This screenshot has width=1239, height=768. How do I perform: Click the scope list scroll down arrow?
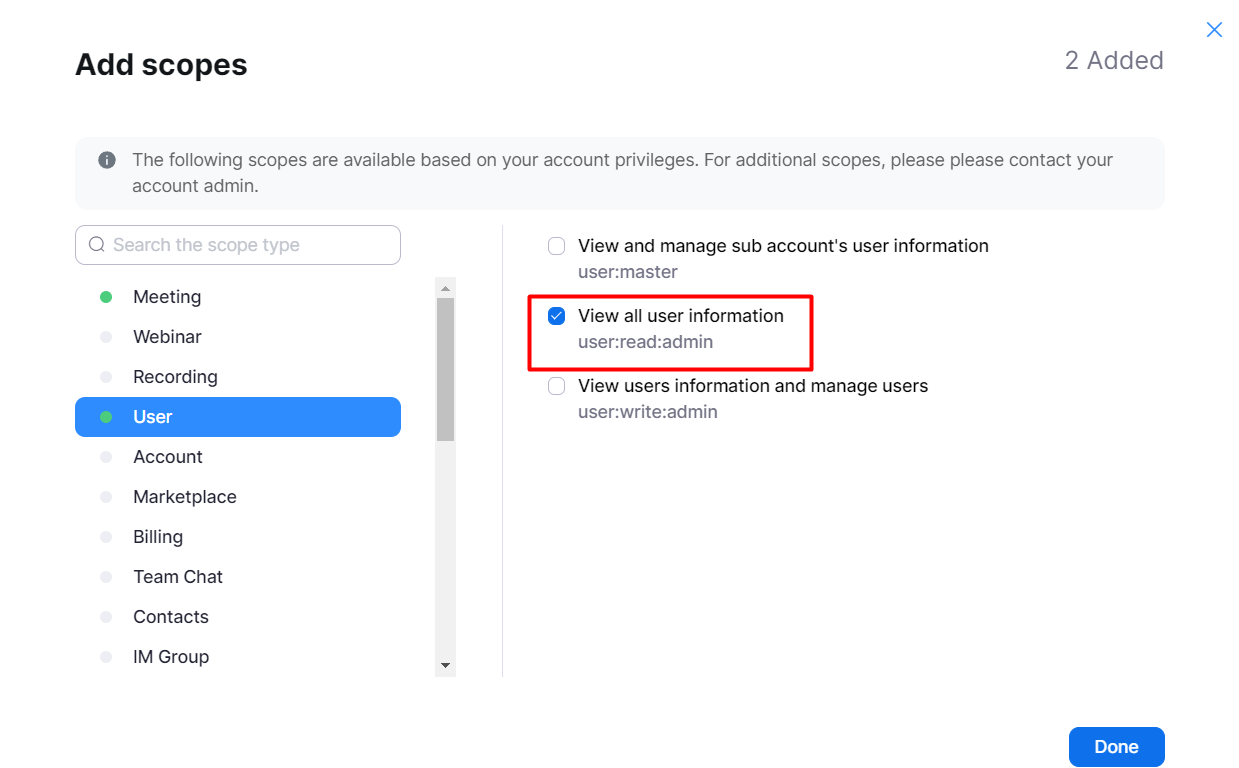click(445, 666)
